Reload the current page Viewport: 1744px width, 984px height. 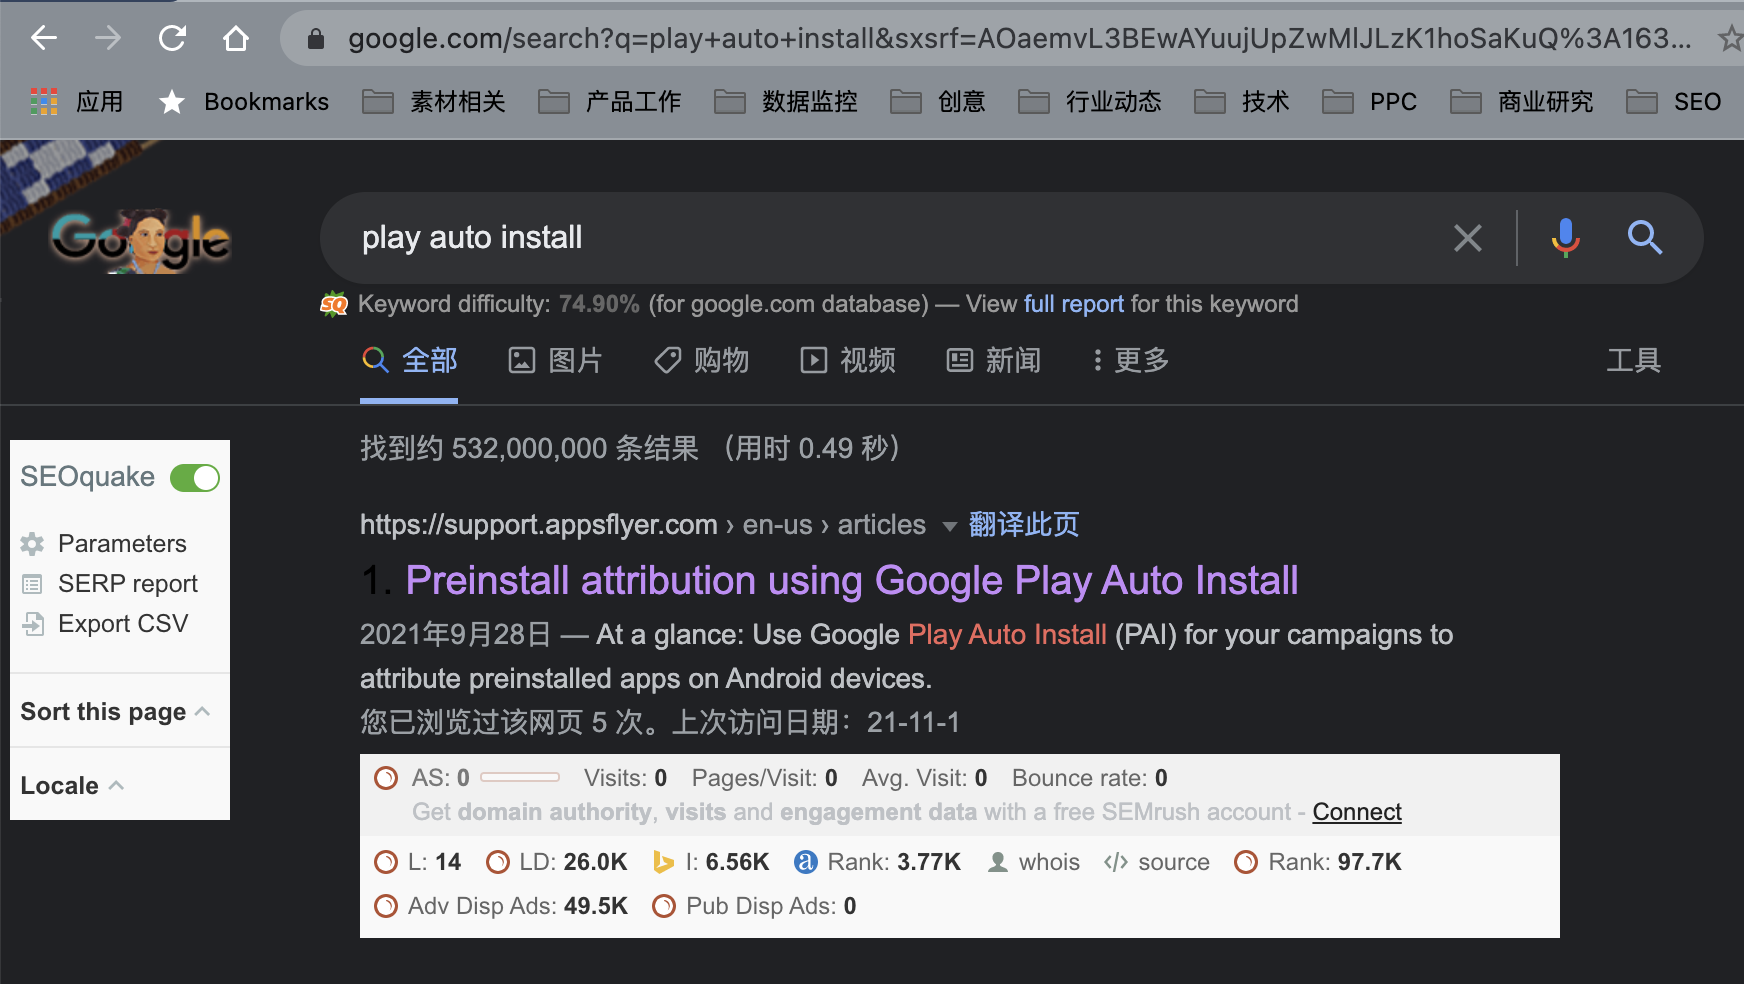[x=172, y=39]
